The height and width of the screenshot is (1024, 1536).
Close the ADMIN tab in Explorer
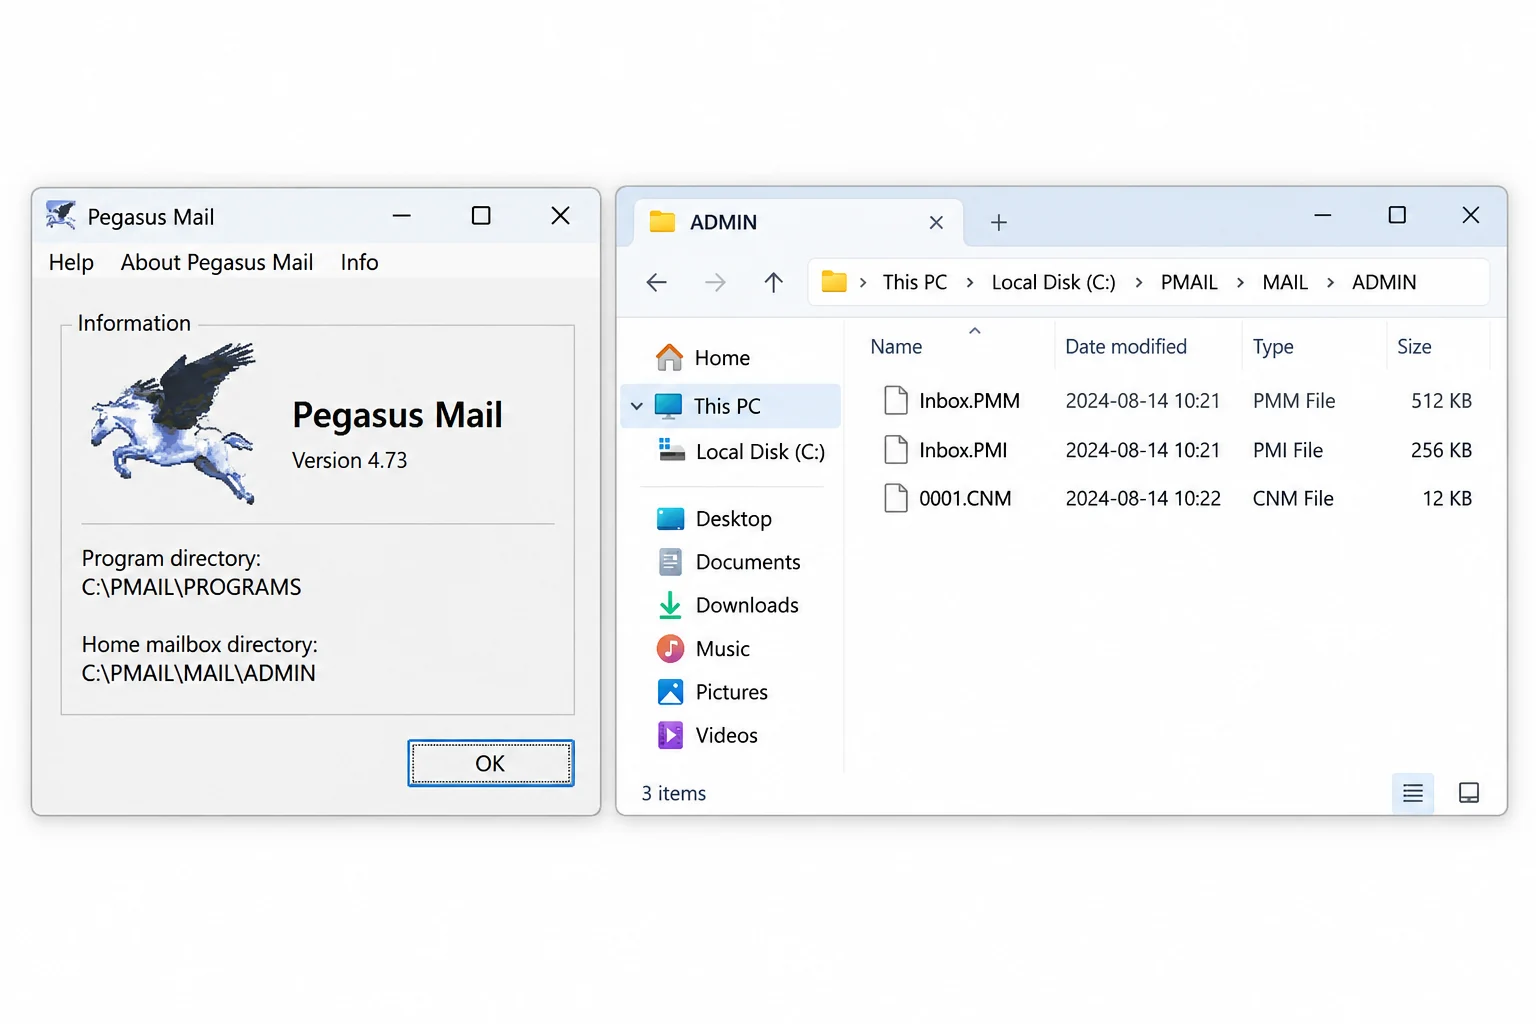(936, 222)
